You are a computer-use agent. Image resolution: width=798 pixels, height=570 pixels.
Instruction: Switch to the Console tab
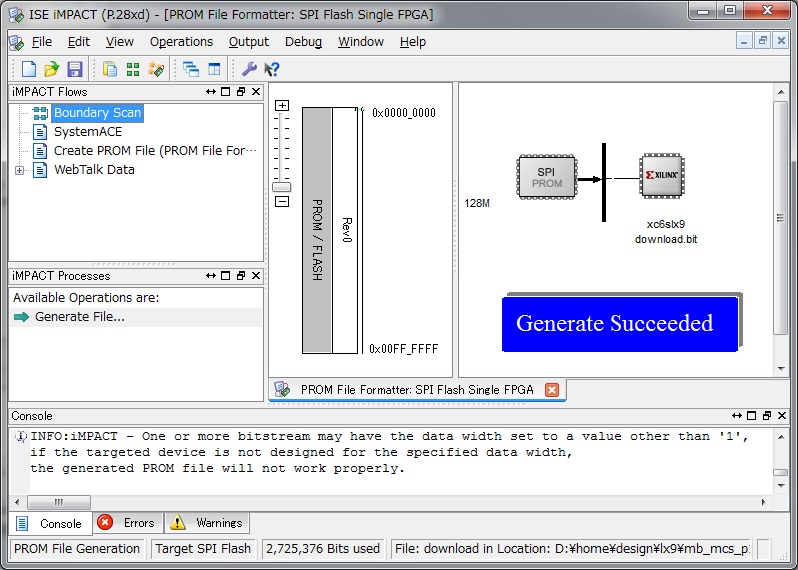[50, 523]
